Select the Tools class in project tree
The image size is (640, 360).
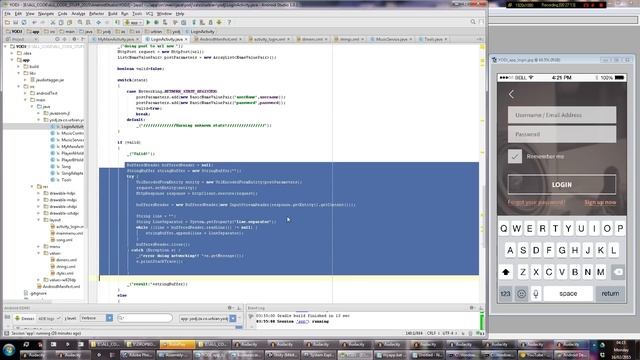(61, 180)
